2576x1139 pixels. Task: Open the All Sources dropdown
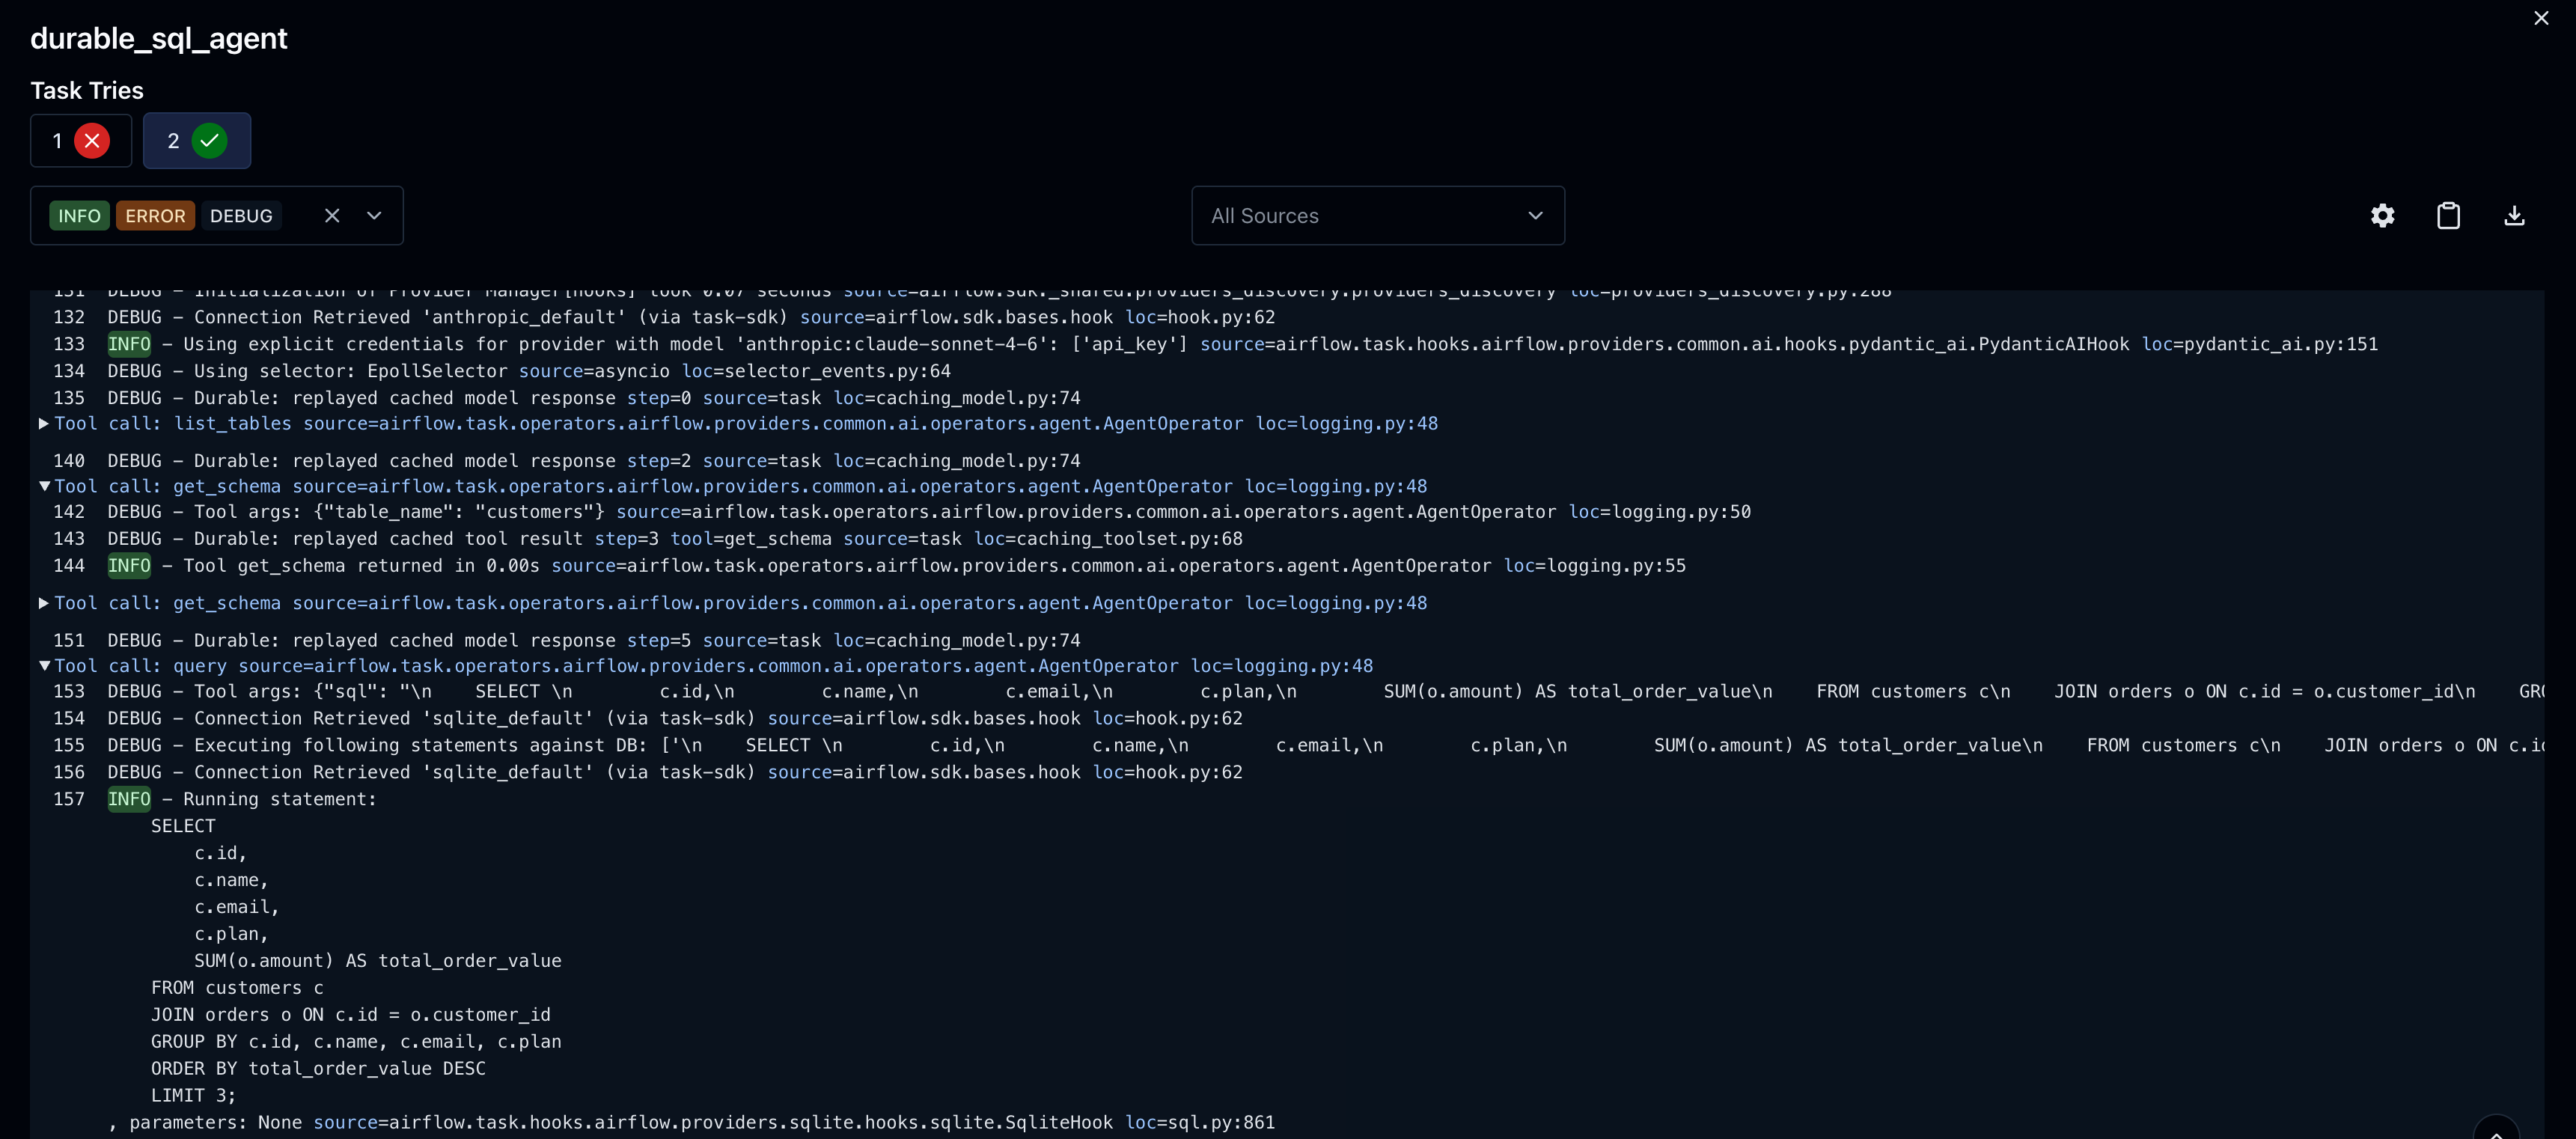[1377, 215]
